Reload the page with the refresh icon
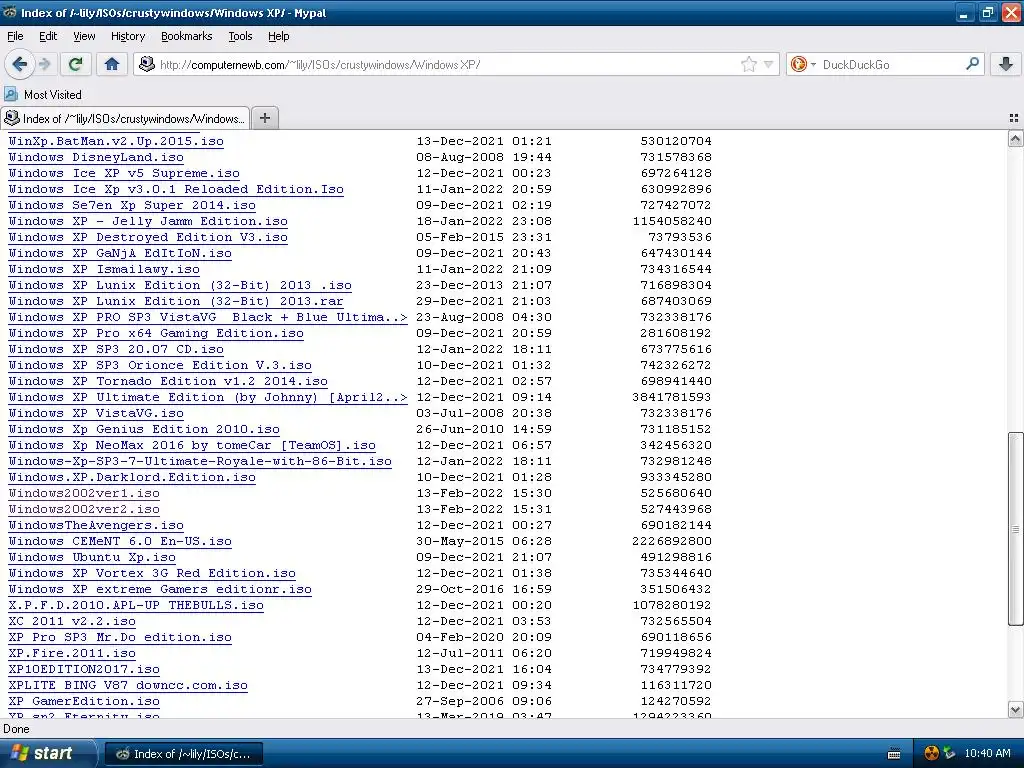Screen dimensions: 1024x768 [x=76, y=64]
